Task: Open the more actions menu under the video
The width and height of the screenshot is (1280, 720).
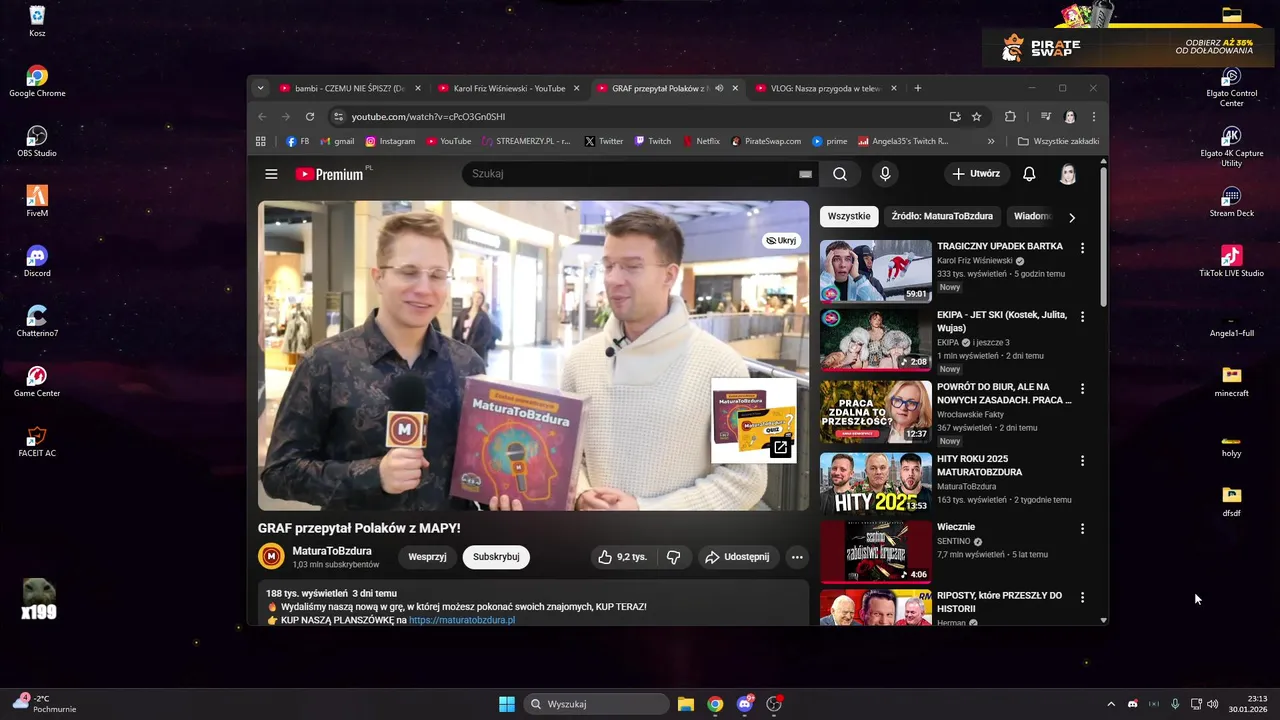Action: click(x=797, y=557)
